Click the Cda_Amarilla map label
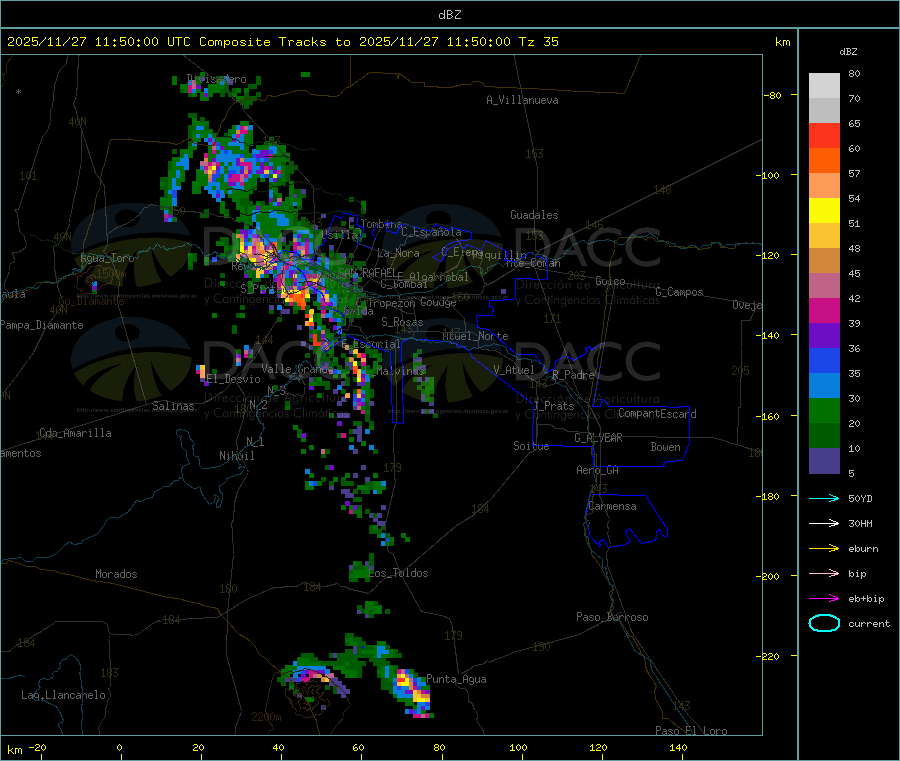This screenshot has height=761, width=900. click(x=75, y=433)
